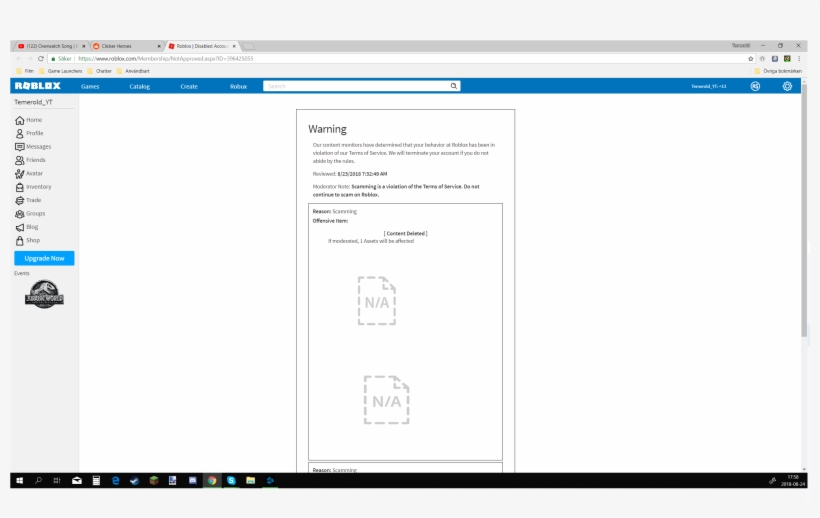Open the Mail app on taskbar
Screen dimensions: 820x518
point(77,480)
